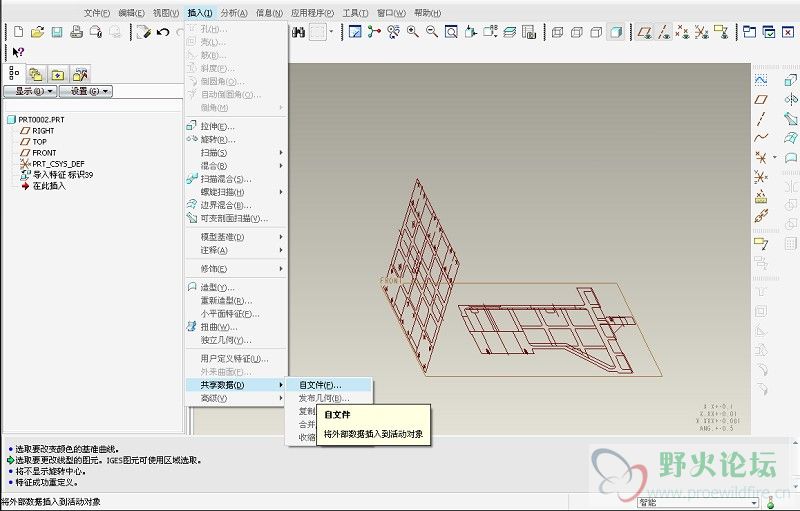The width and height of the screenshot is (800, 511).
Task: Open the Layers icon in toolbar
Action: point(509,32)
